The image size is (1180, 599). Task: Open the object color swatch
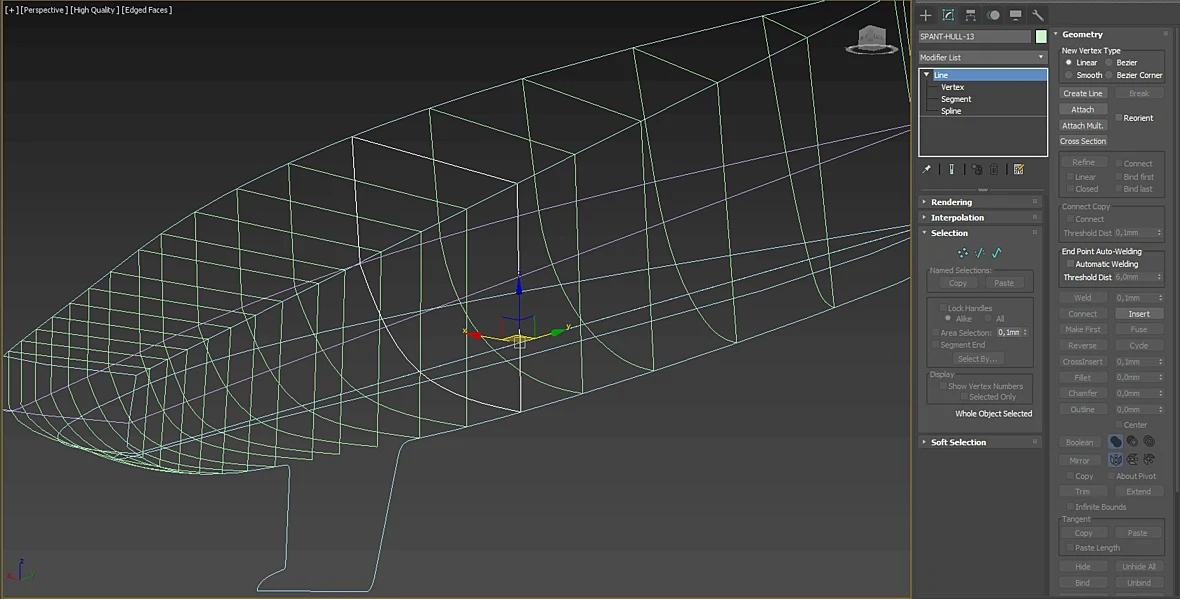pos(1041,36)
